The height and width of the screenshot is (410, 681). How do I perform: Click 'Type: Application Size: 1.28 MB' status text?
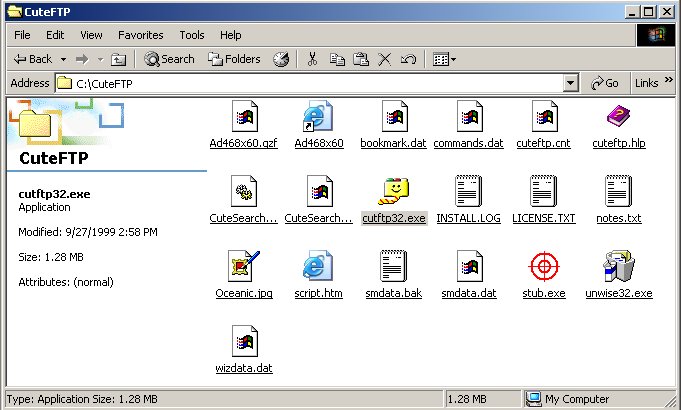coord(82,399)
